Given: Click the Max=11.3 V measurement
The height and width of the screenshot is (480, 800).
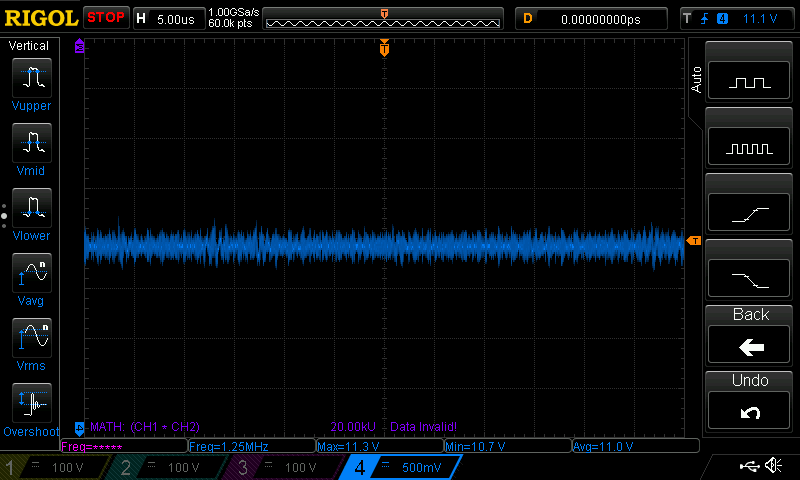Looking at the screenshot, I should click(380, 446).
